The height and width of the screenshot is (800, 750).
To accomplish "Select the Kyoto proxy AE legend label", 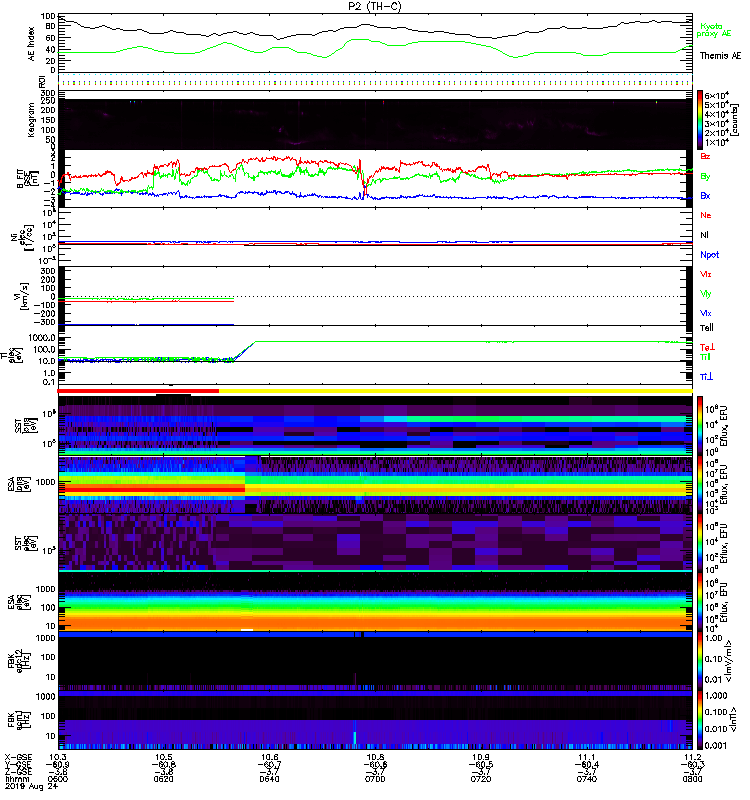I will tap(713, 30).
